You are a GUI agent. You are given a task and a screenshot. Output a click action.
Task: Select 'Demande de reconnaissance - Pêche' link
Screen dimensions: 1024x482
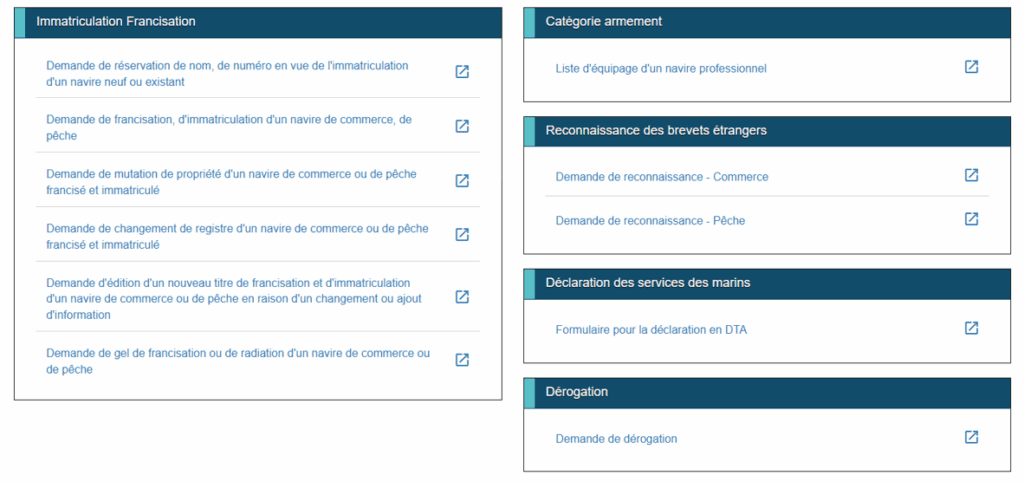pos(650,220)
